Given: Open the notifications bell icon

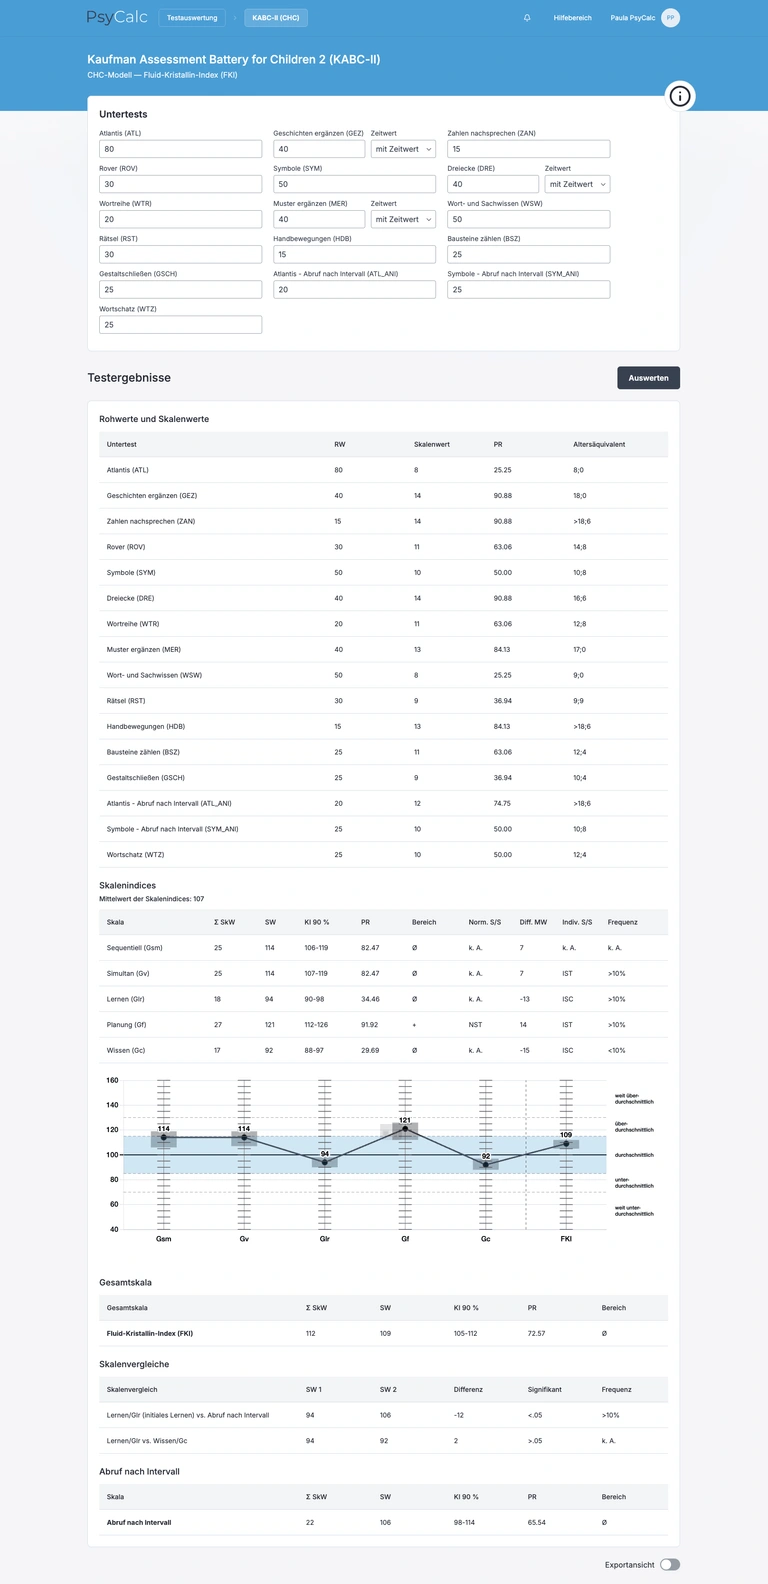Looking at the screenshot, I should coord(527,18).
